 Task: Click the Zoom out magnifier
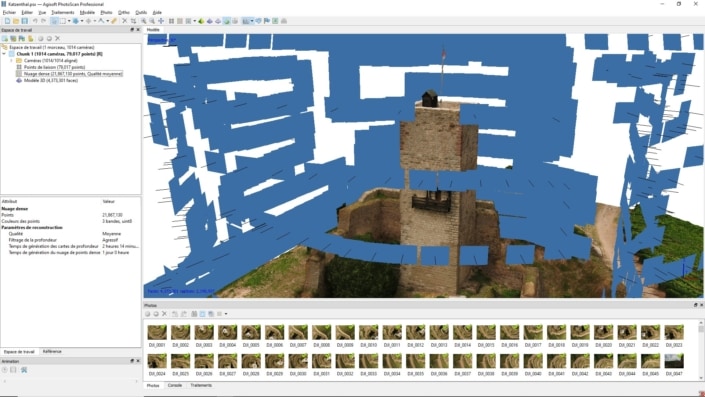(x=152, y=21)
